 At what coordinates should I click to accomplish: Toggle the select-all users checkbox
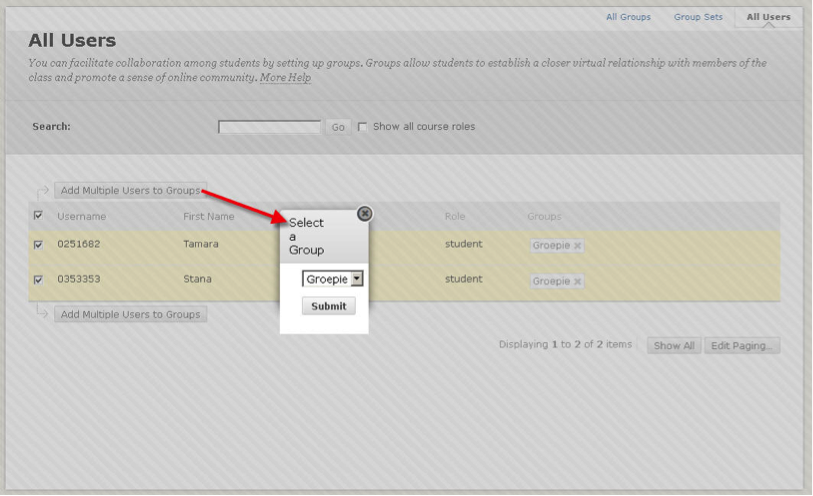[39, 216]
